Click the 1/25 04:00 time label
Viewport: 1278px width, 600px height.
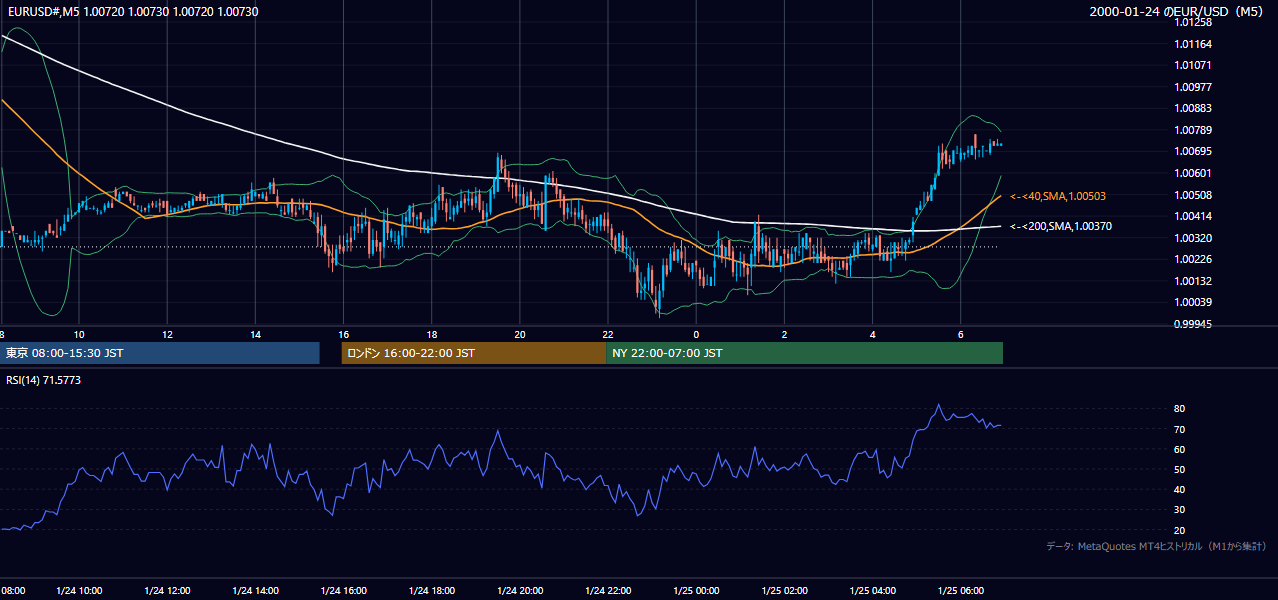click(873, 590)
